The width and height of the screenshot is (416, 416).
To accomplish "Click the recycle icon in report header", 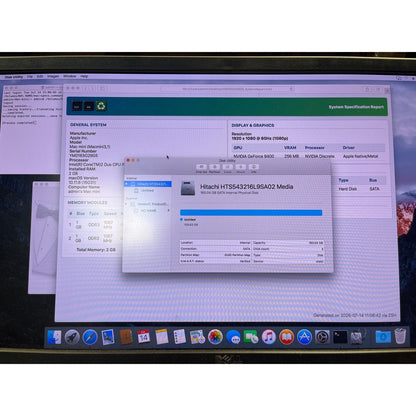I will (x=101, y=106).
